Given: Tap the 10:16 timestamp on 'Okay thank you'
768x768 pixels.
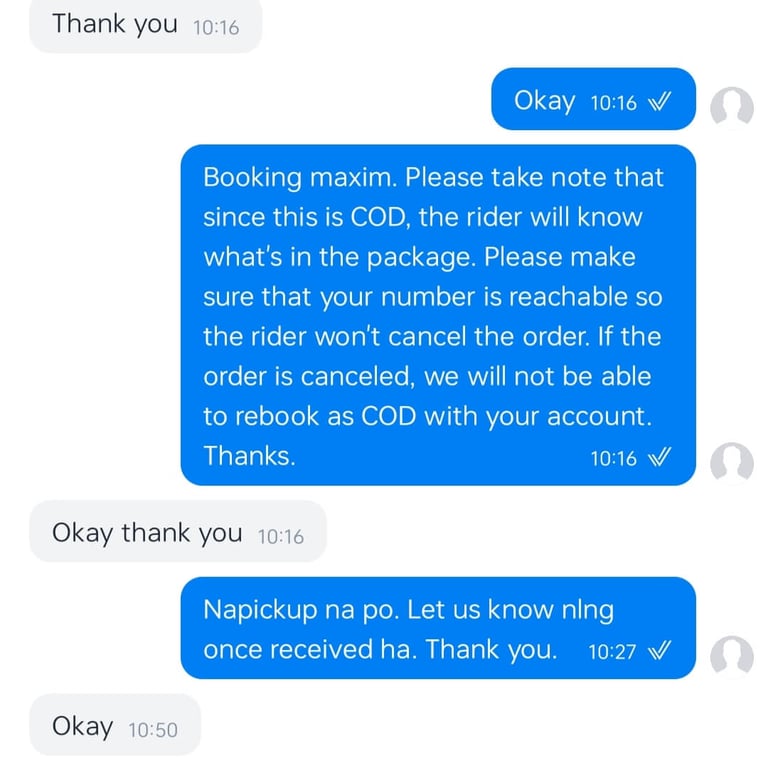Looking at the screenshot, I should (x=281, y=537).
